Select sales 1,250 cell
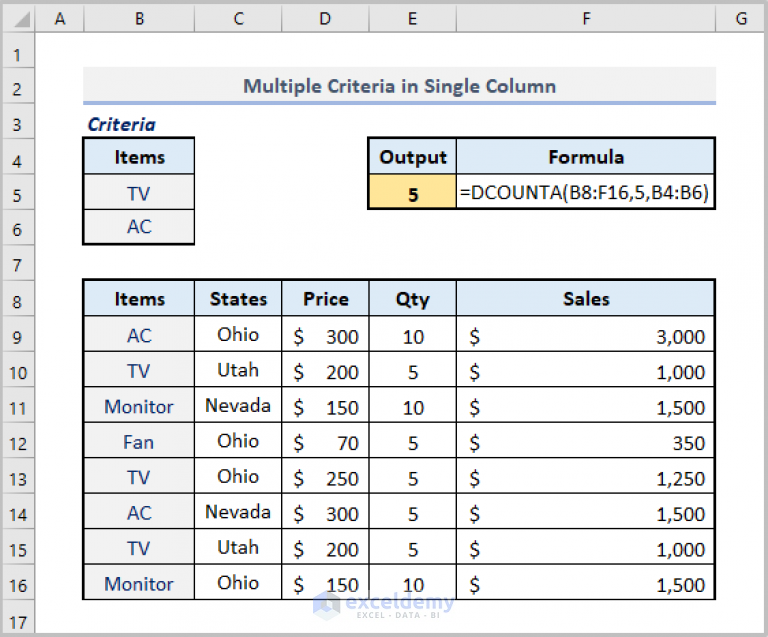The image size is (768, 637). point(586,476)
